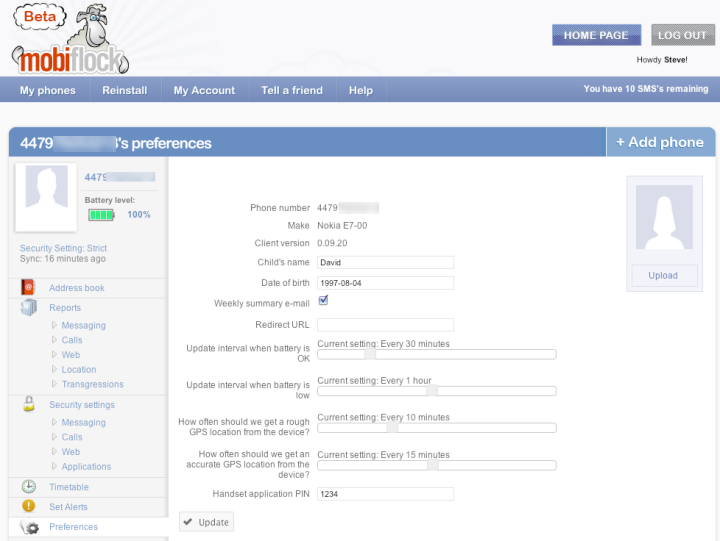Open the My phones menu
The image size is (720, 541).
(x=48, y=90)
